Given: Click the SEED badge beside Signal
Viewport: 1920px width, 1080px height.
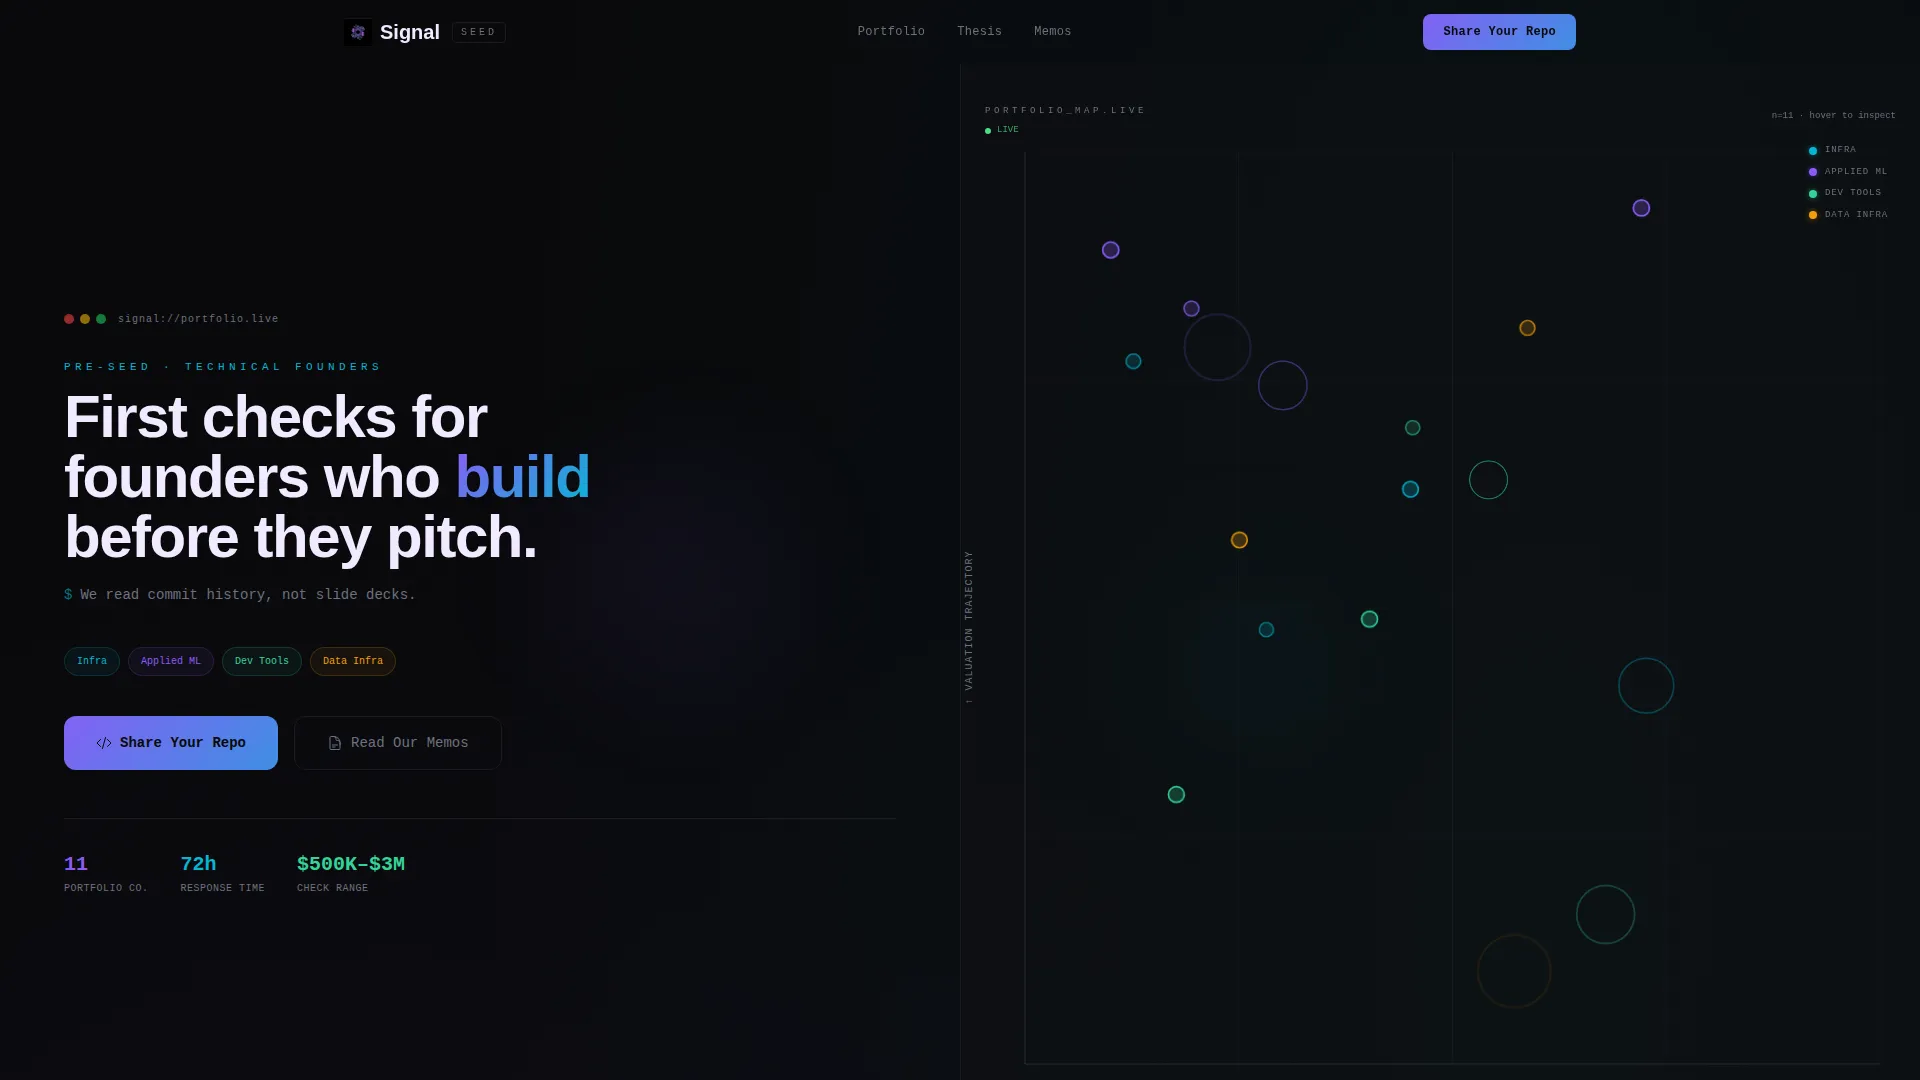Looking at the screenshot, I should (478, 32).
